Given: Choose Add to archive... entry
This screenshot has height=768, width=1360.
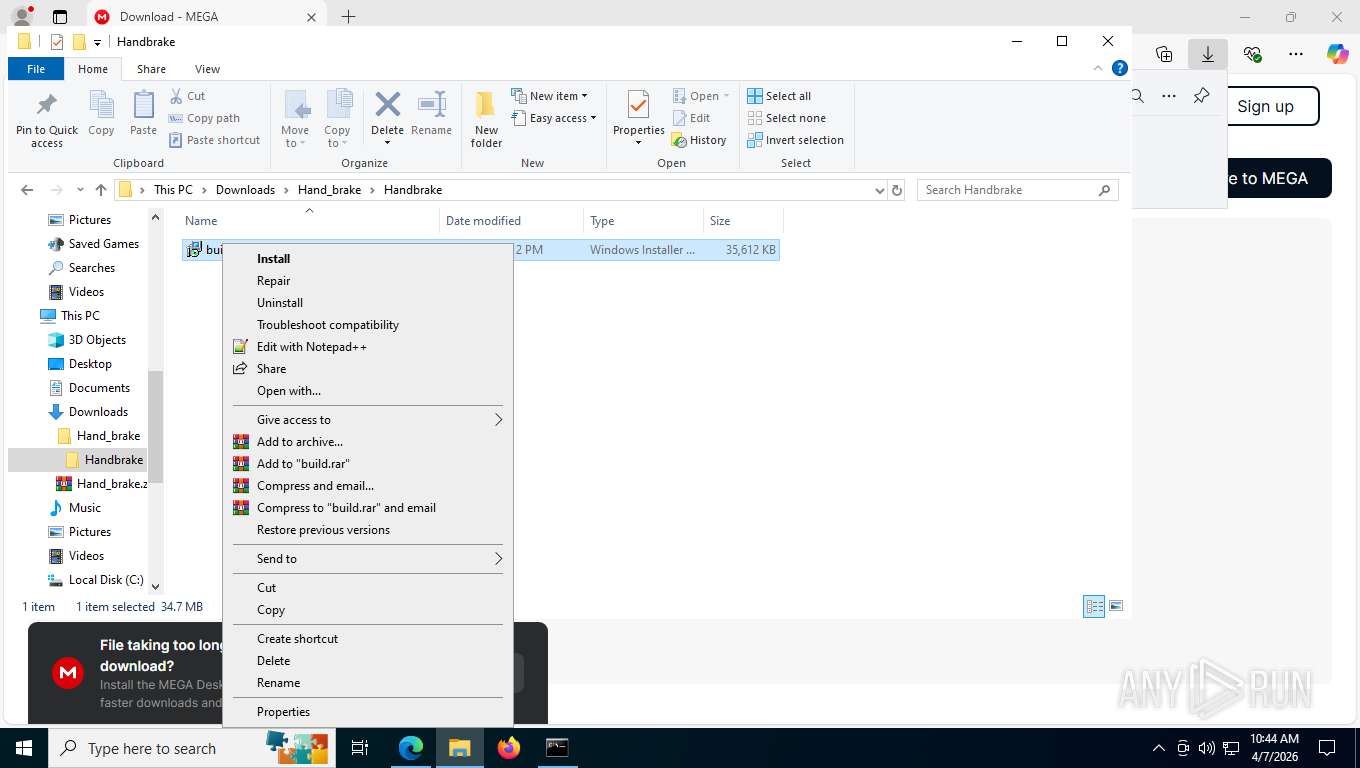Looking at the screenshot, I should tap(368, 442).
